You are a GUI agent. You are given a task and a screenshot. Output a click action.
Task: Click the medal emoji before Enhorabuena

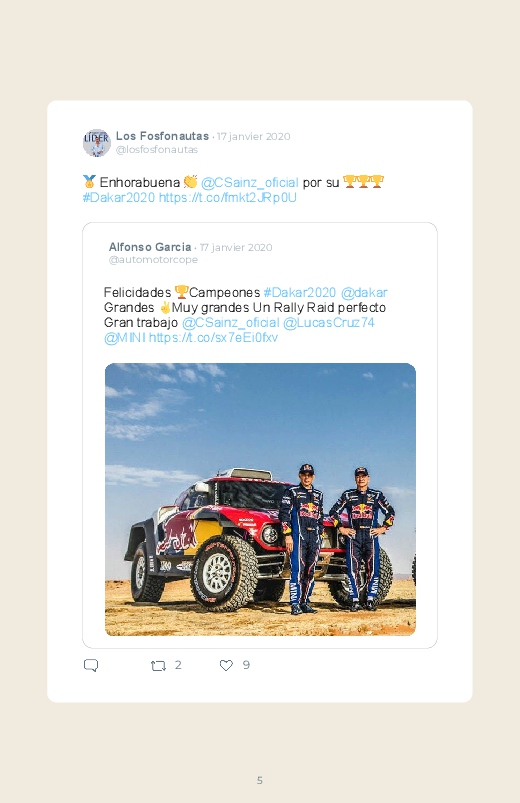pyautogui.click(x=89, y=182)
